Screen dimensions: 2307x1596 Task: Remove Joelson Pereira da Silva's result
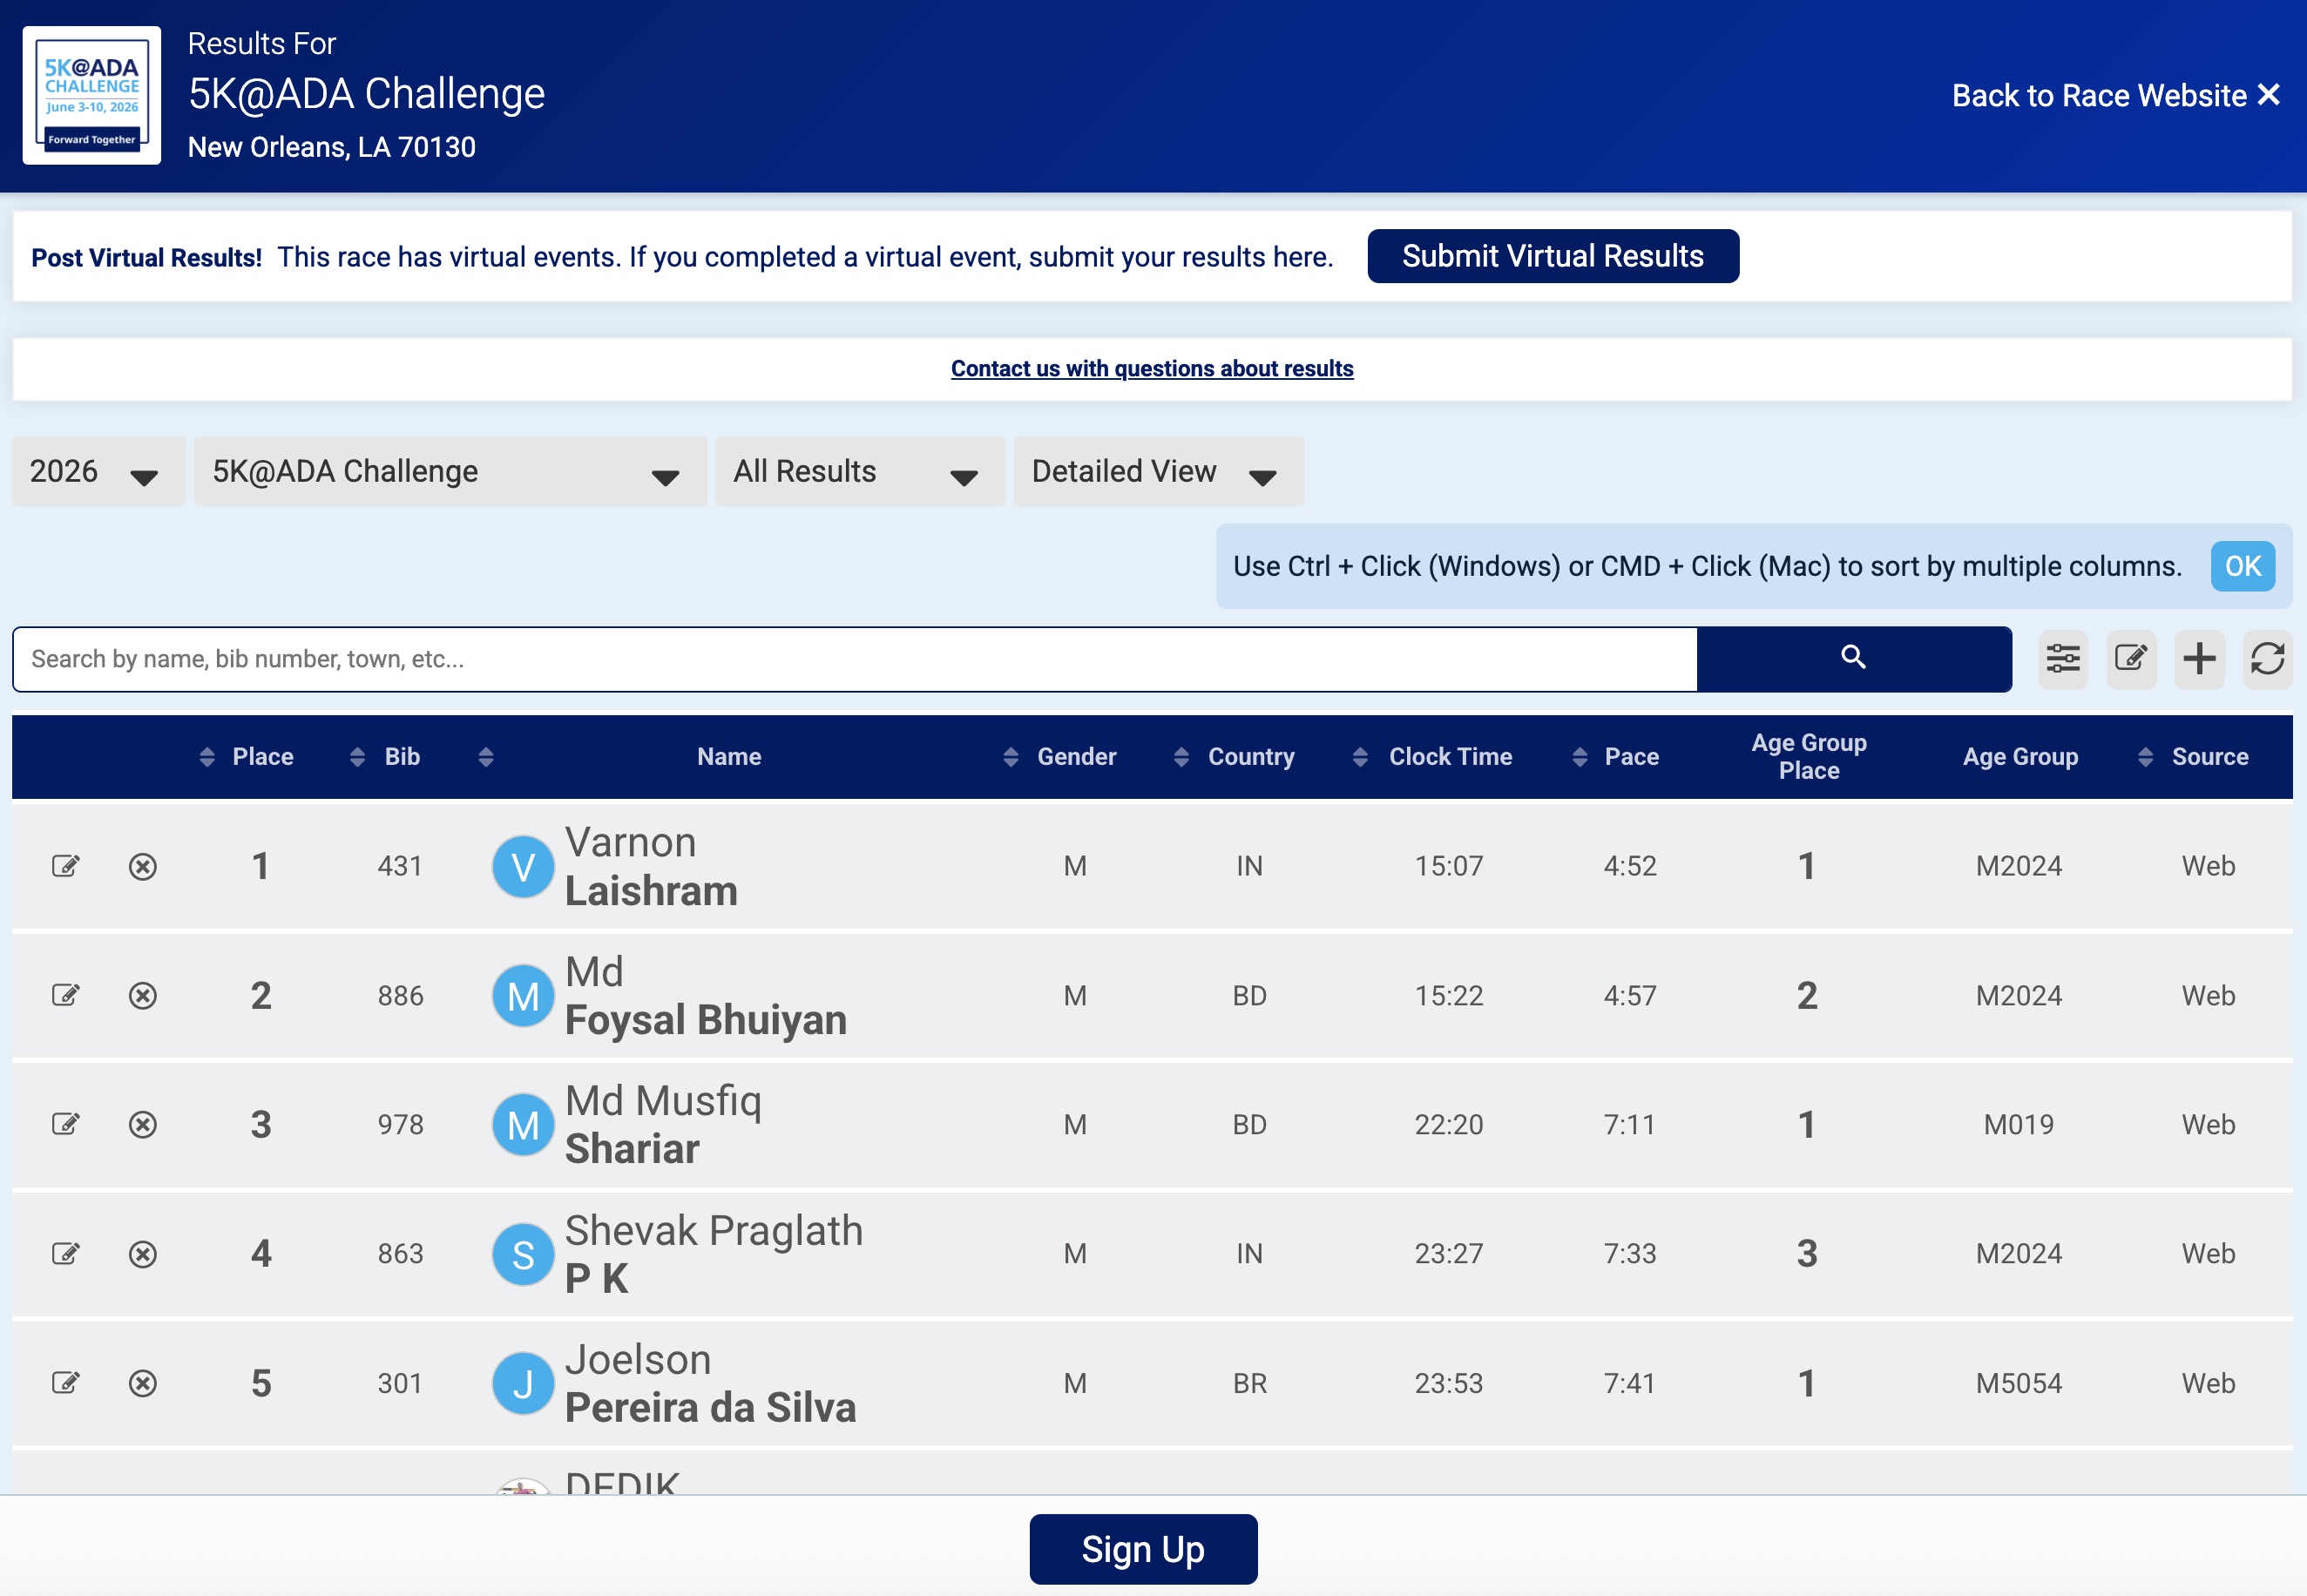(x=143, y=1384)
